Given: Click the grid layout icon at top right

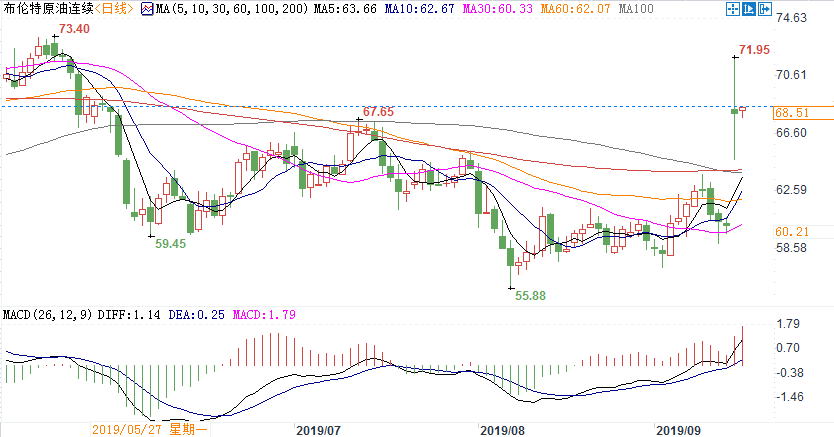Looking at the screenshot, I should (747, 9).
